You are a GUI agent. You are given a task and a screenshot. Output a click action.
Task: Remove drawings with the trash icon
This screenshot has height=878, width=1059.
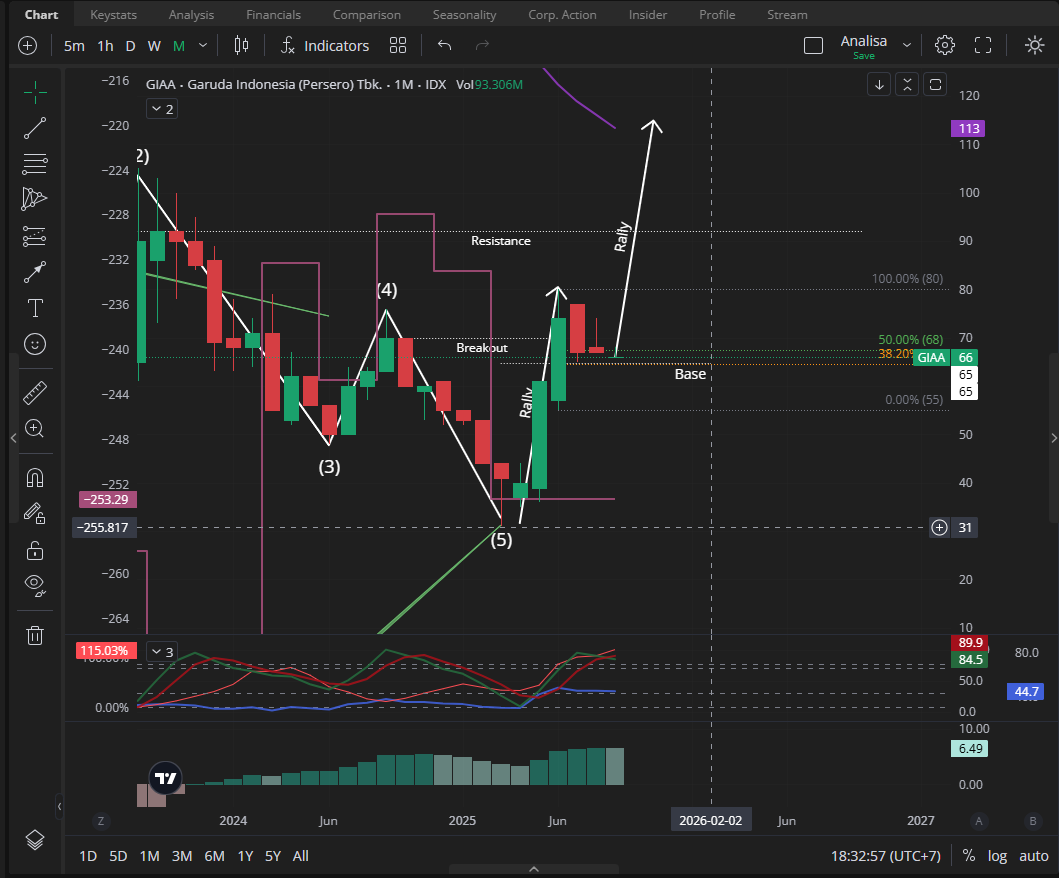pos(34,636)
